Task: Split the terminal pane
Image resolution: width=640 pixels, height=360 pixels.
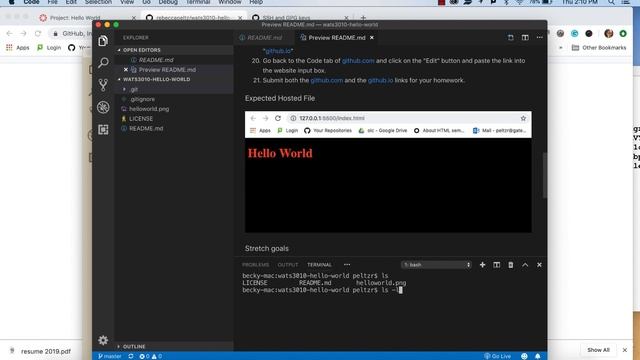Action: click(x=496, y=265)
